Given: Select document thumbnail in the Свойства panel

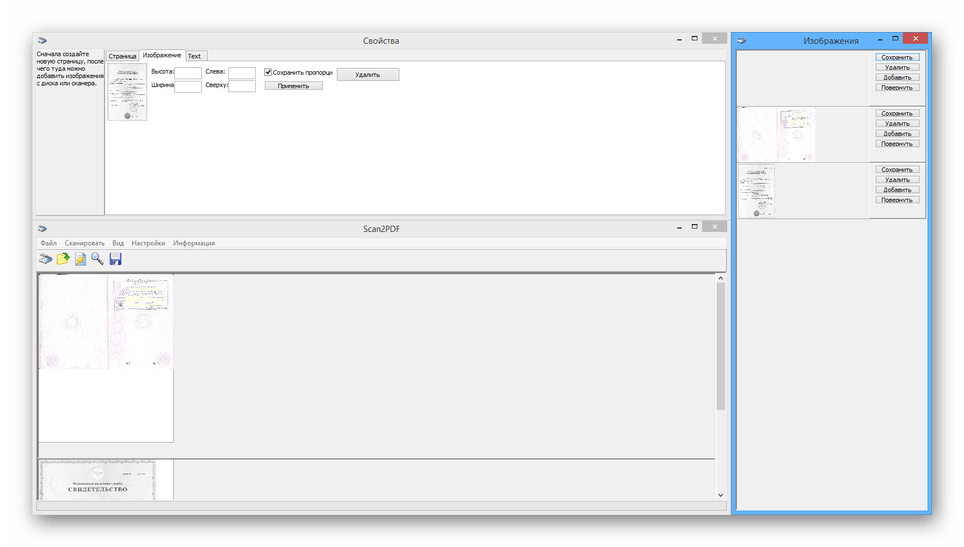Looking at the screenshot, I should tap(127, 93).
